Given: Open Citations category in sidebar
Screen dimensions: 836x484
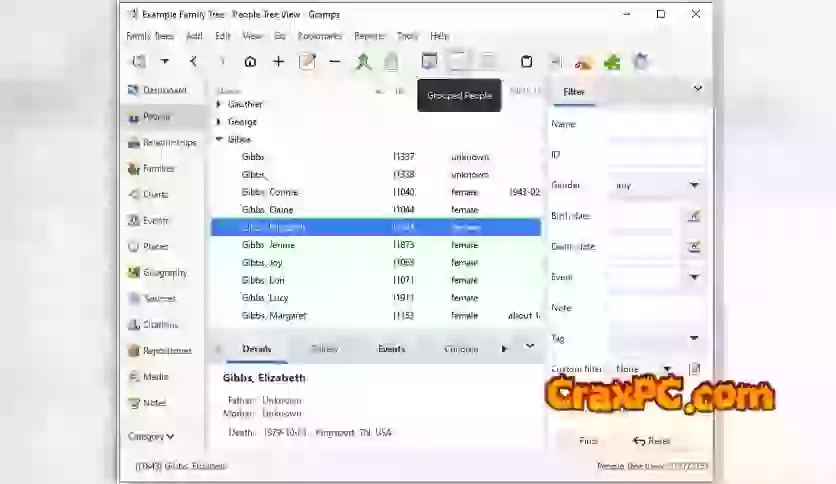Looking at the screenshot, I should 163,324.
